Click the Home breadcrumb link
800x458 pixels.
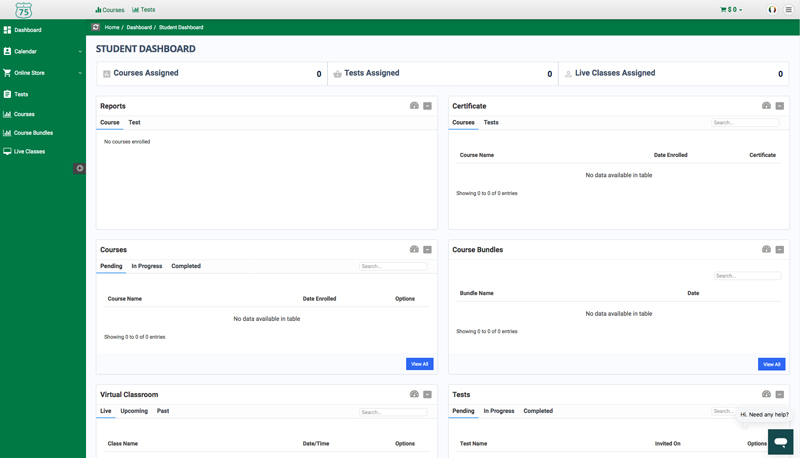[x=112, y=27]
